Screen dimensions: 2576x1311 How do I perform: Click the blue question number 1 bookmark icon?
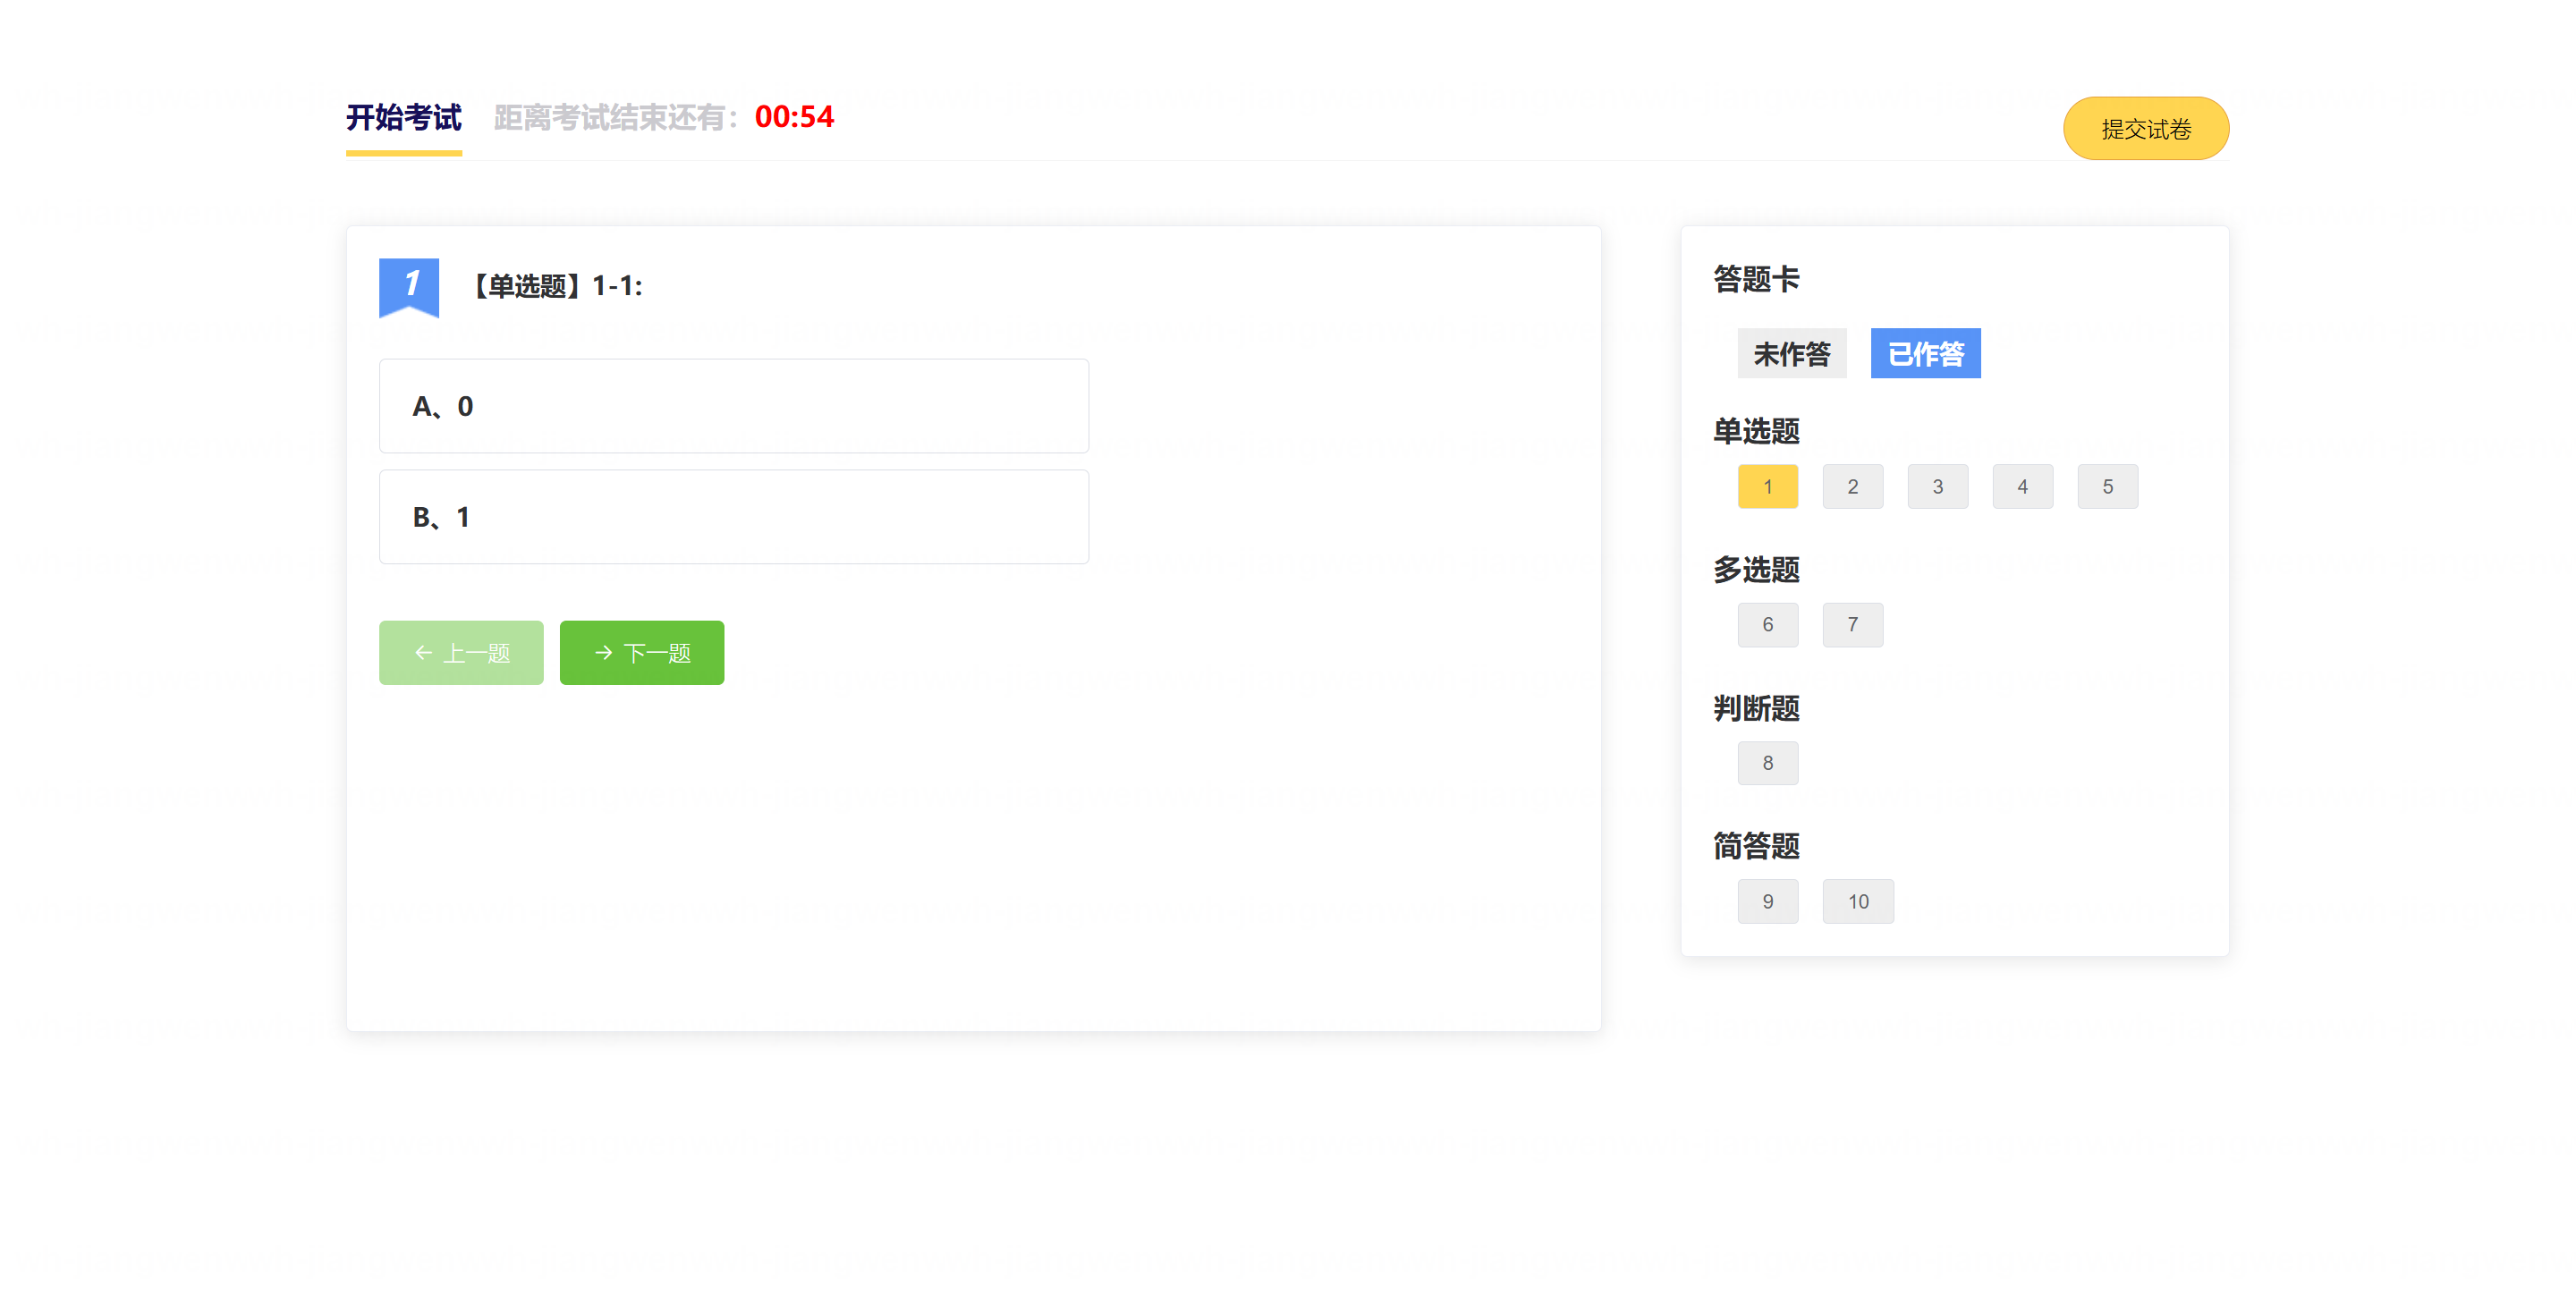pos(408,286)
